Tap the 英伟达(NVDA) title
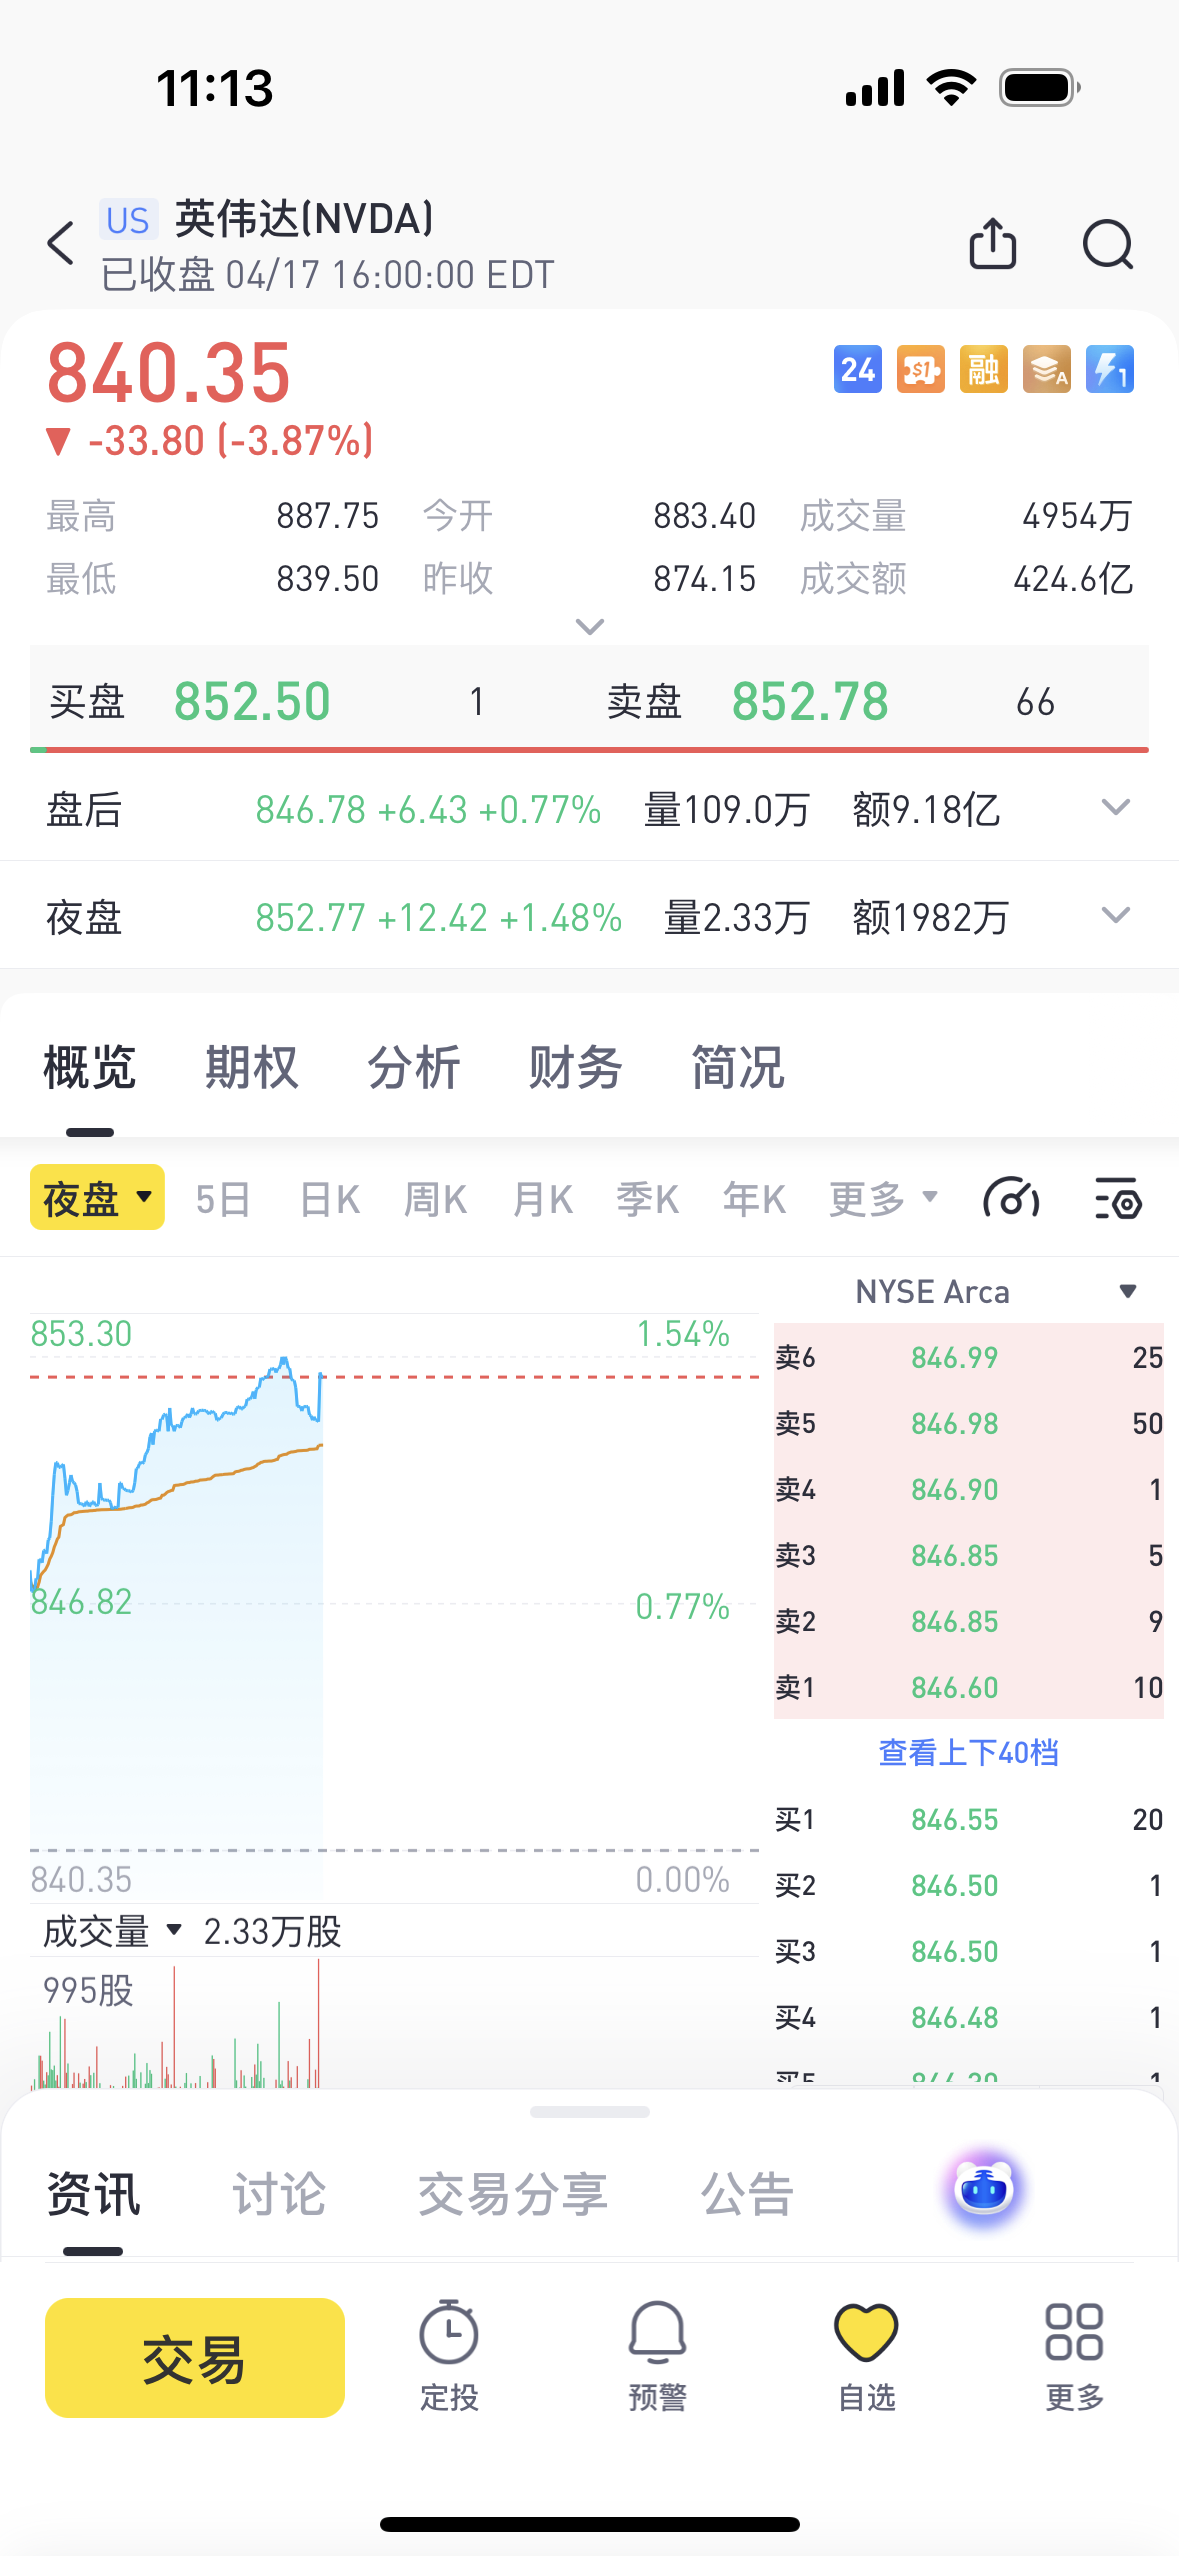 click(x=304, y=219)
